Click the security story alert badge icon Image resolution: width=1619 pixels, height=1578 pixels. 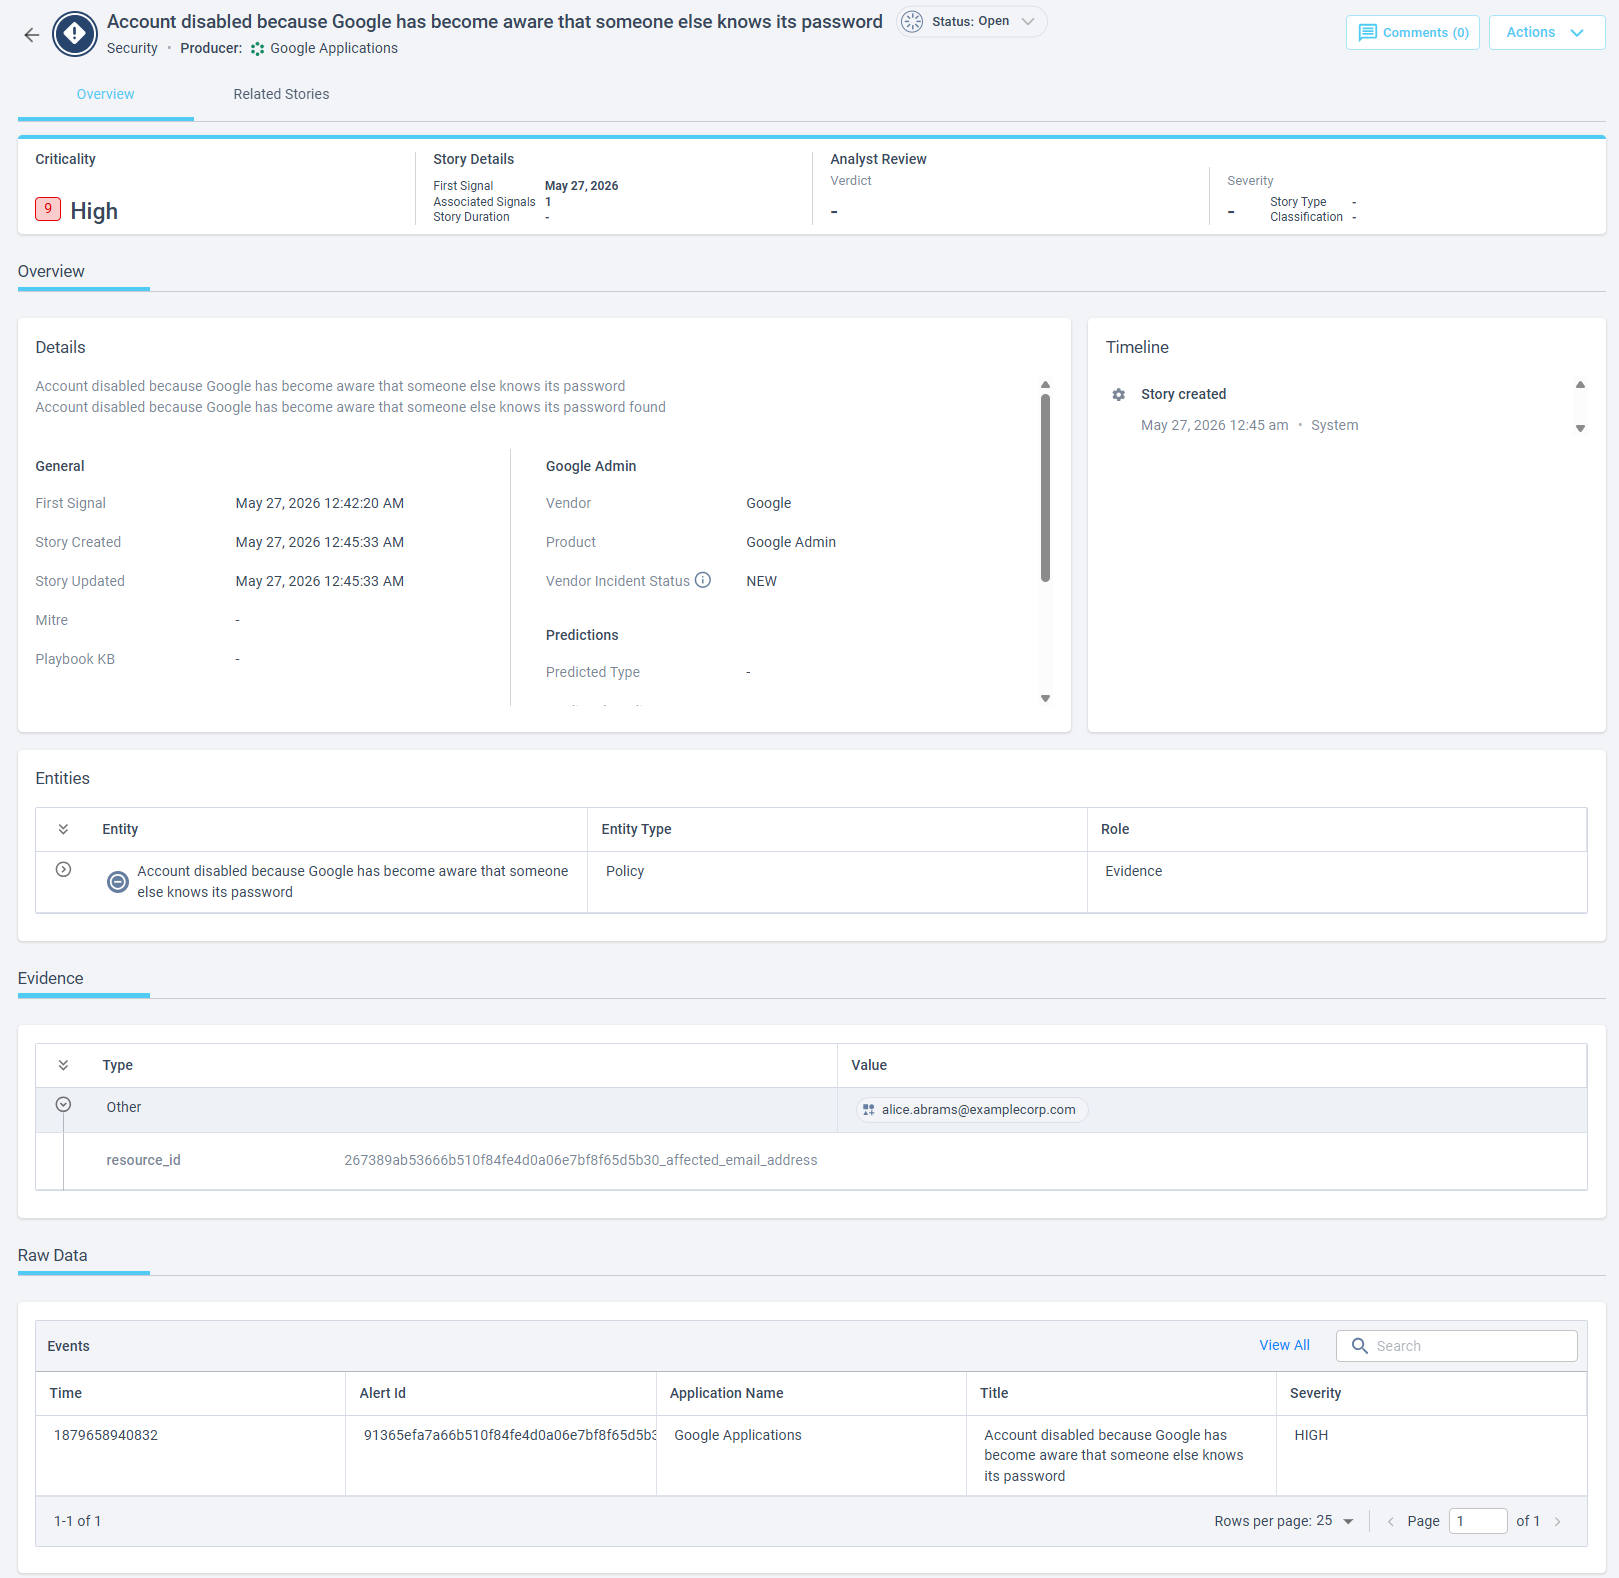click(75, 34)
